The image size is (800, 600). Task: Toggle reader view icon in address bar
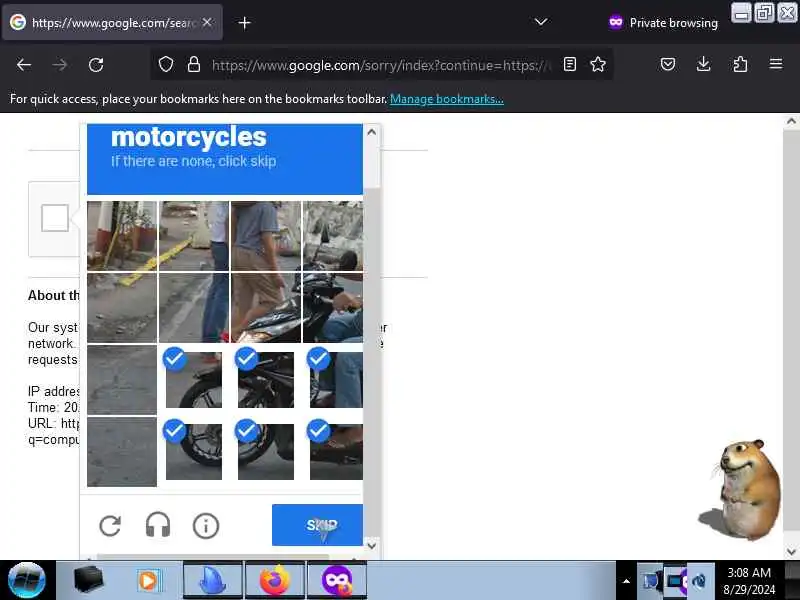pos(570,64)
